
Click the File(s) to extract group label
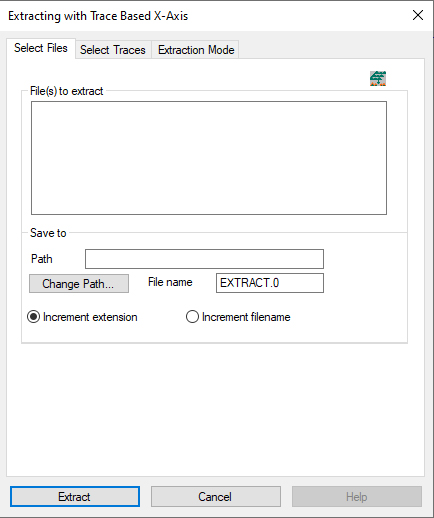[67, 91]
